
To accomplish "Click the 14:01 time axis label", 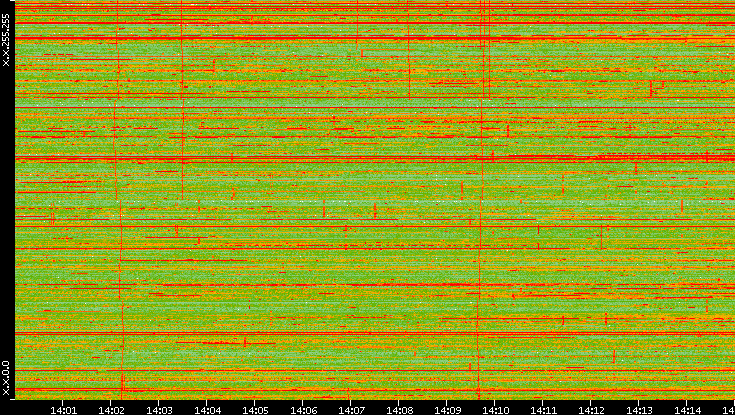I will coord(63,410).
